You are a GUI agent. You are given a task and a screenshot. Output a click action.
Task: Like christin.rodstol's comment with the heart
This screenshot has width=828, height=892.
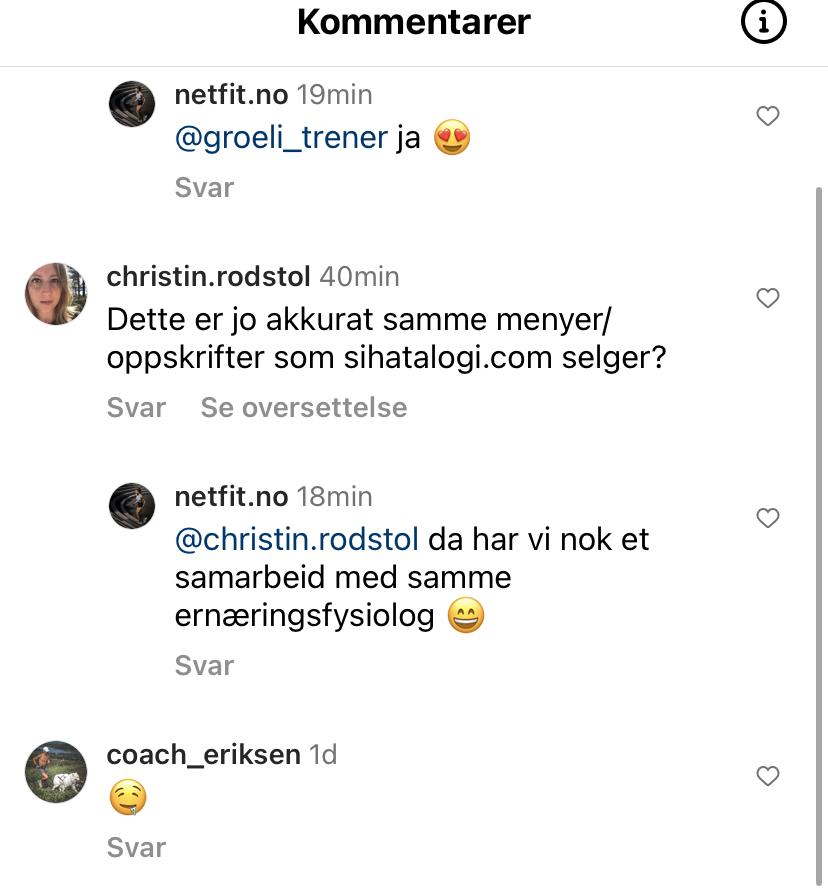point(768,298)
